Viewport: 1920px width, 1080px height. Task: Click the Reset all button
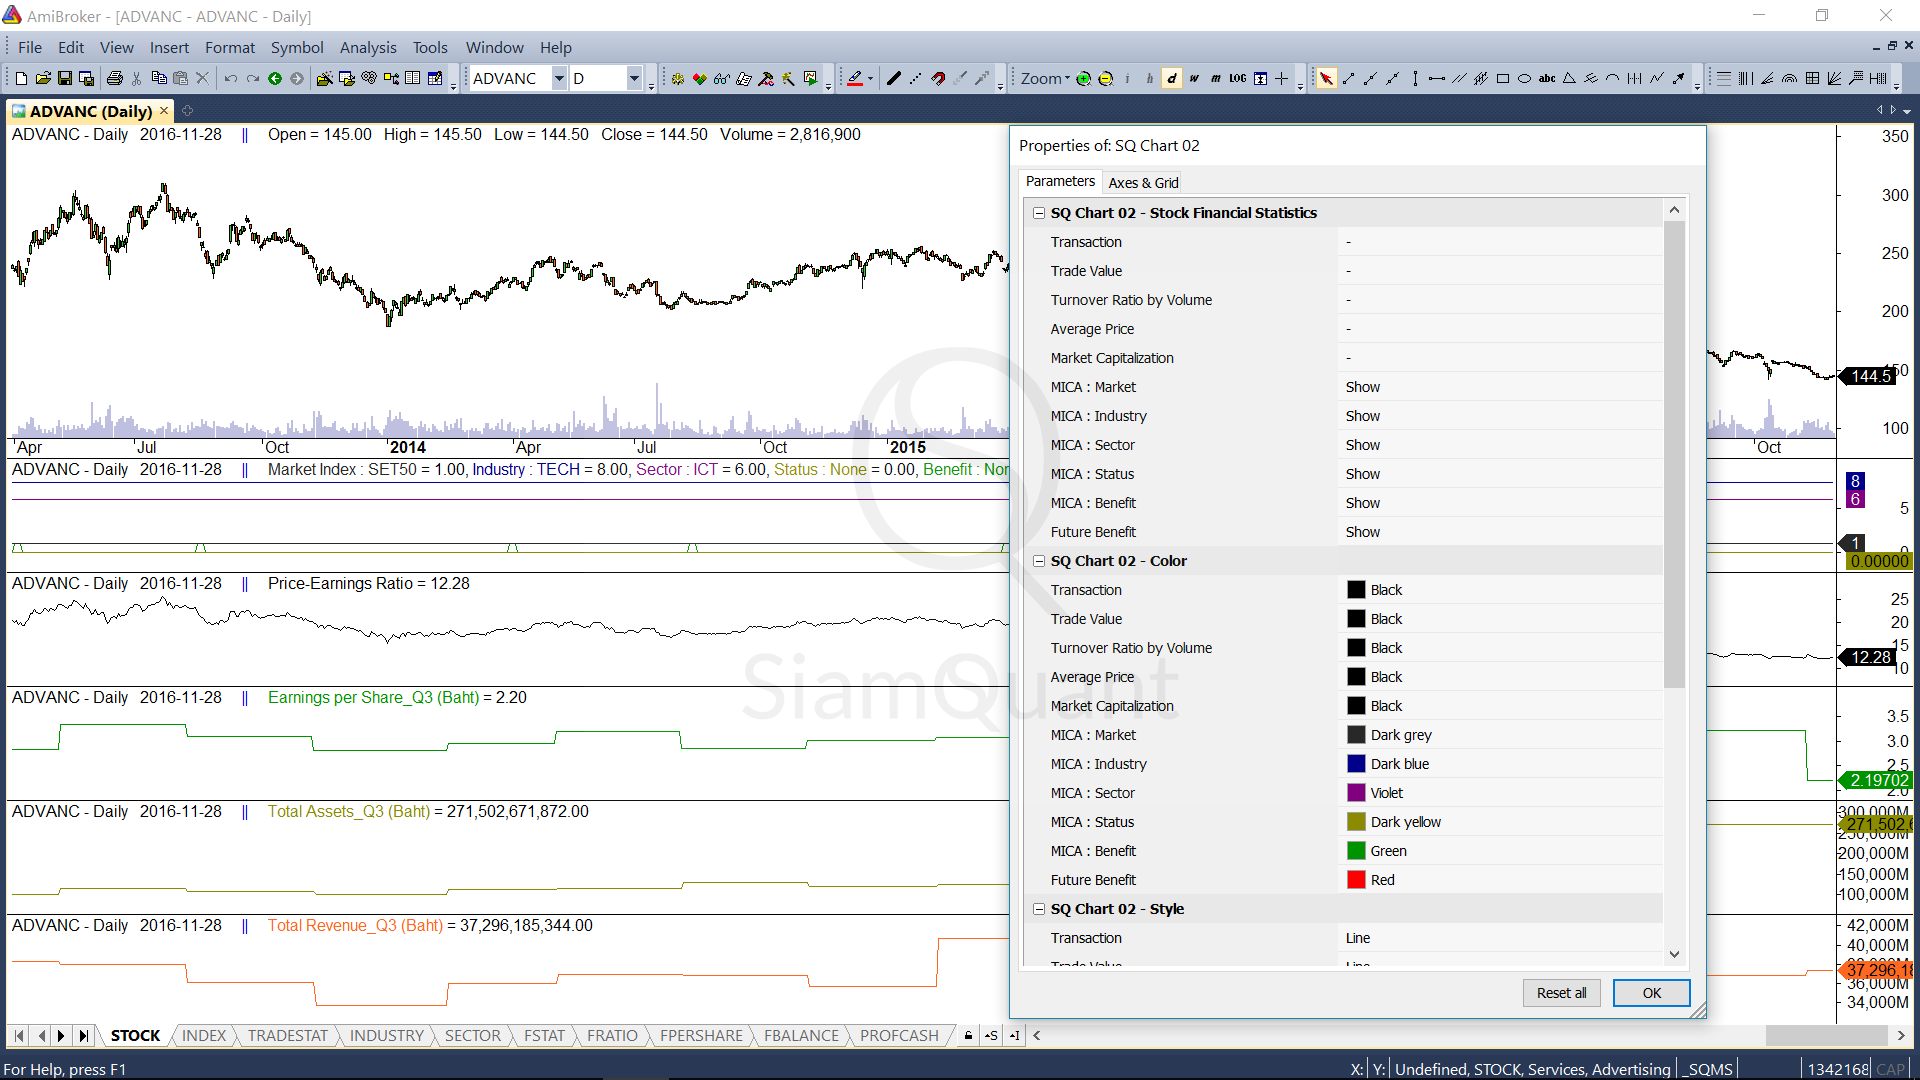pyautogui.click(x=1561, y=992)
